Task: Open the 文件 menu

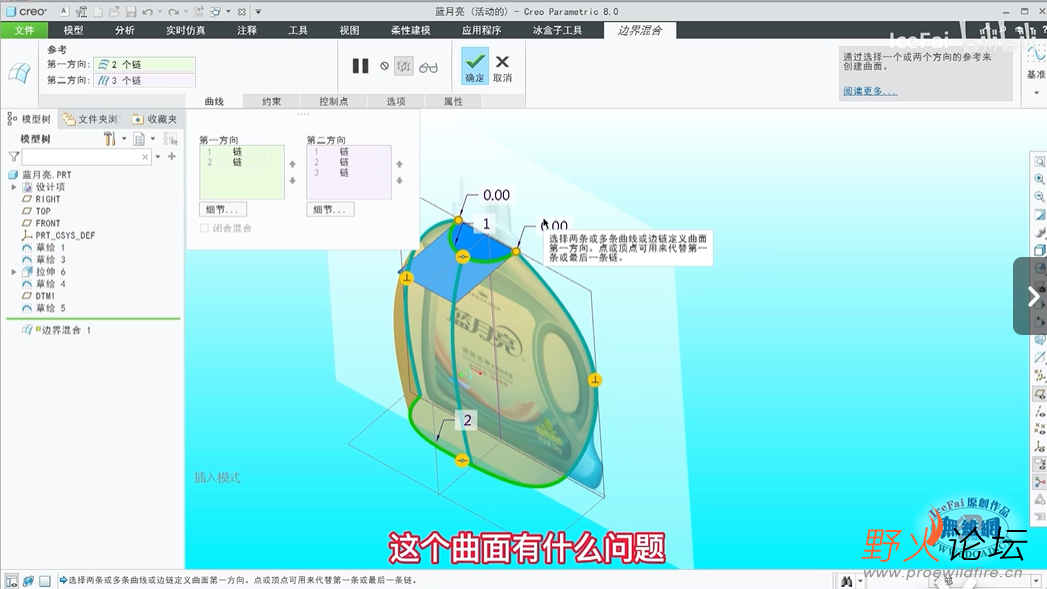Action: pyautogui.click(x=24, y=30)
